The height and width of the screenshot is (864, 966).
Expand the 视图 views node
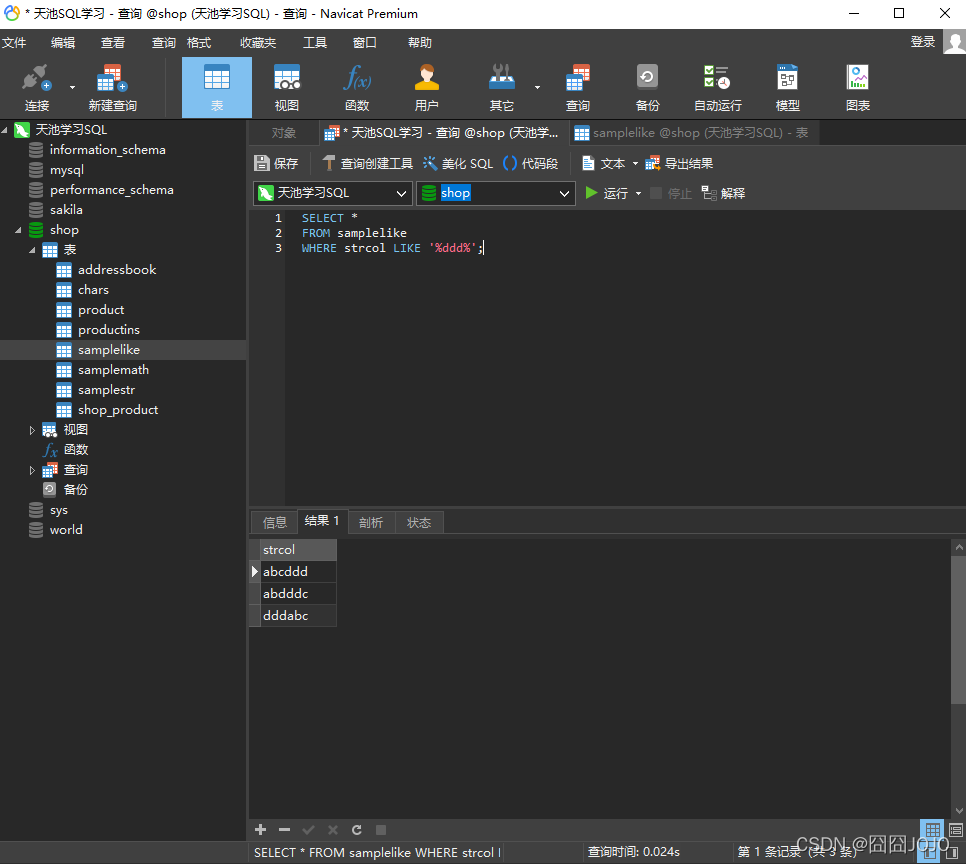coord(32,430)
